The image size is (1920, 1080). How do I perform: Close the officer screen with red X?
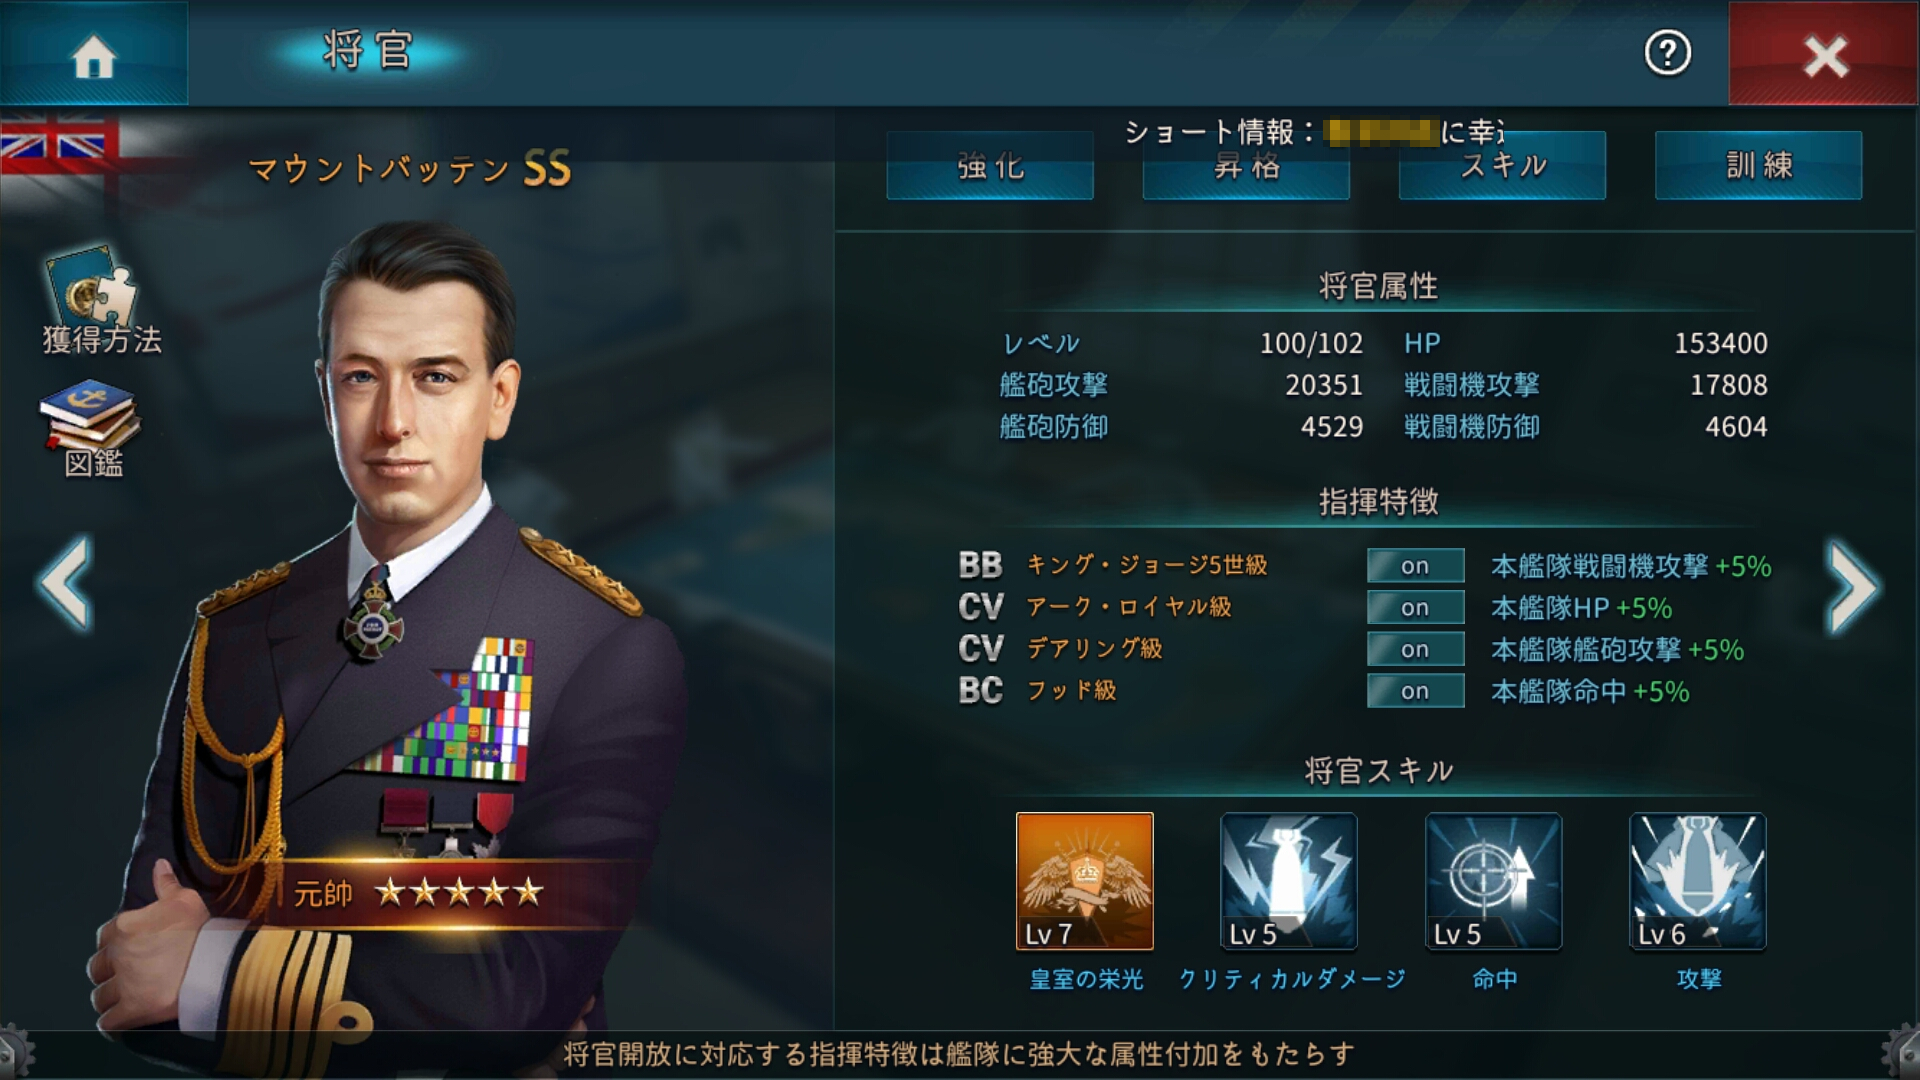click(1824, 55)
